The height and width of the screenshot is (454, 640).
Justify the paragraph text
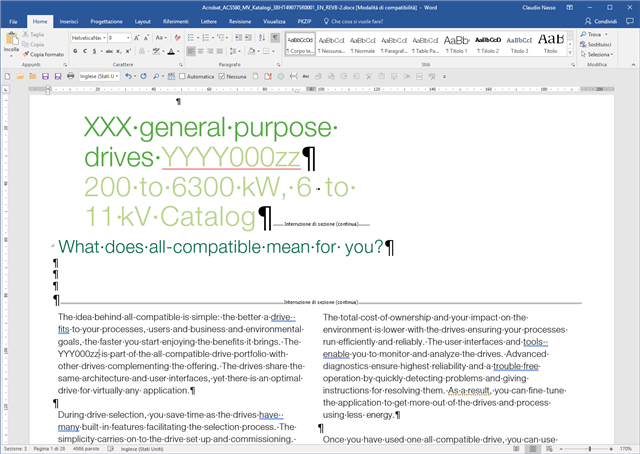220,51
